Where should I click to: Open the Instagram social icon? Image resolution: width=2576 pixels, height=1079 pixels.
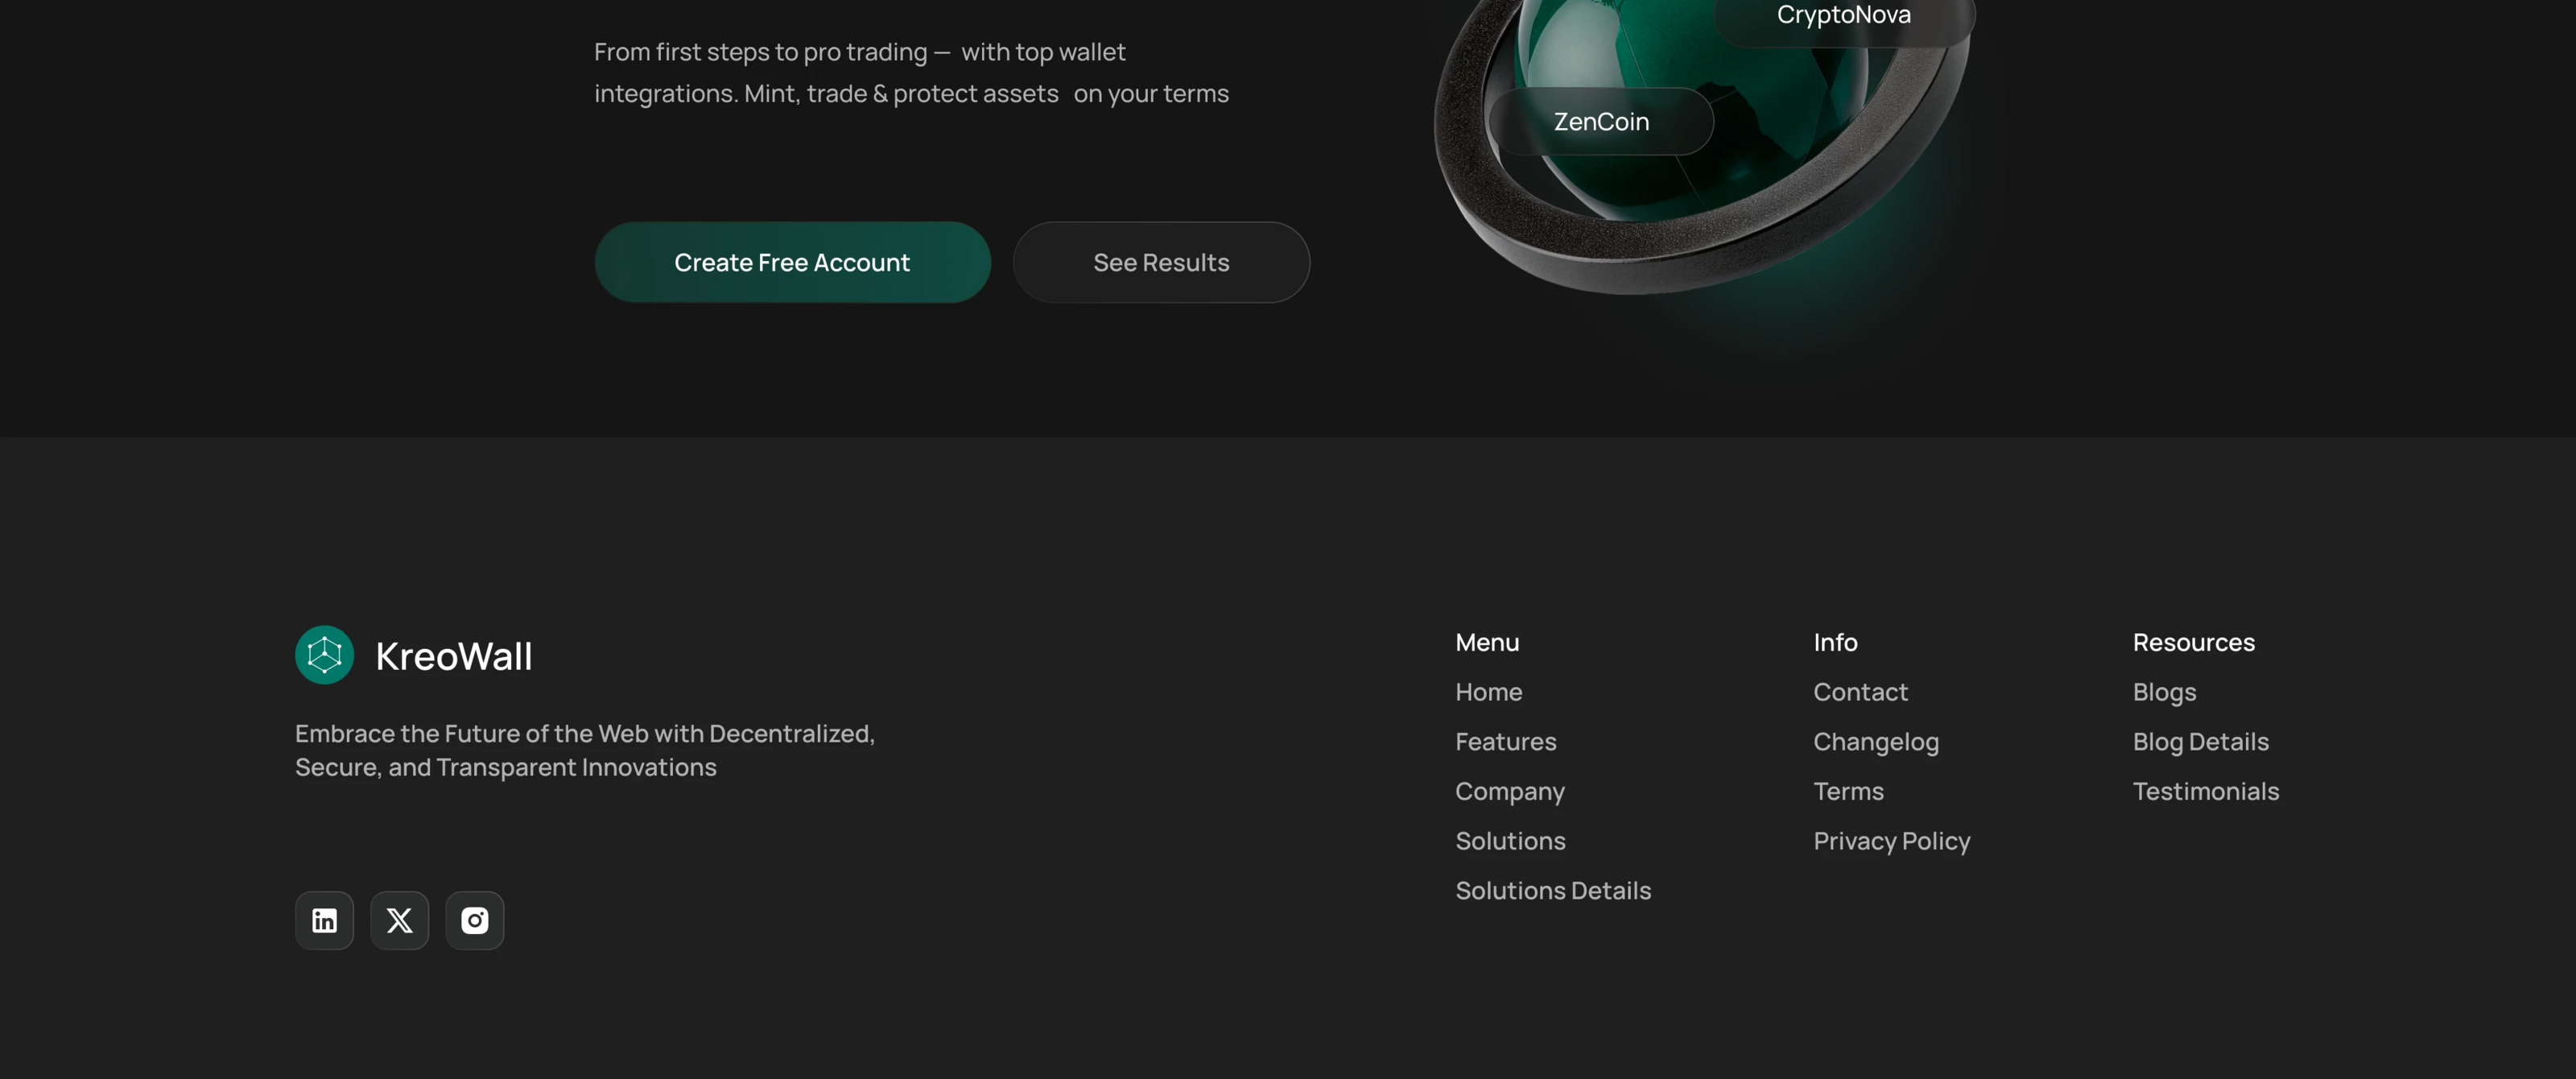coord(474,920)
